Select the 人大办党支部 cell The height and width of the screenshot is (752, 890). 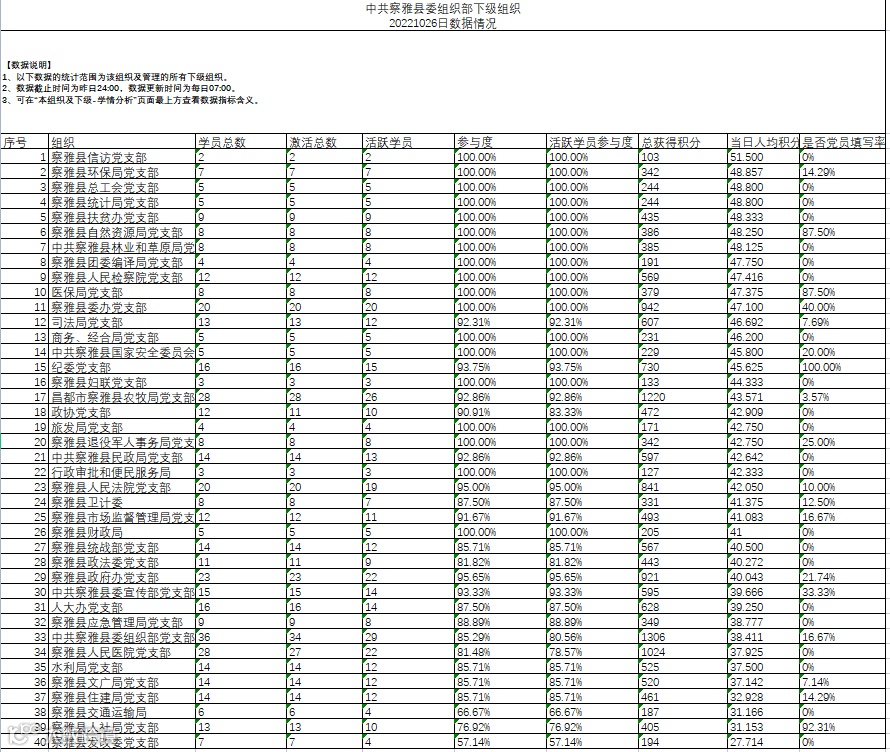tap(121, 607)
